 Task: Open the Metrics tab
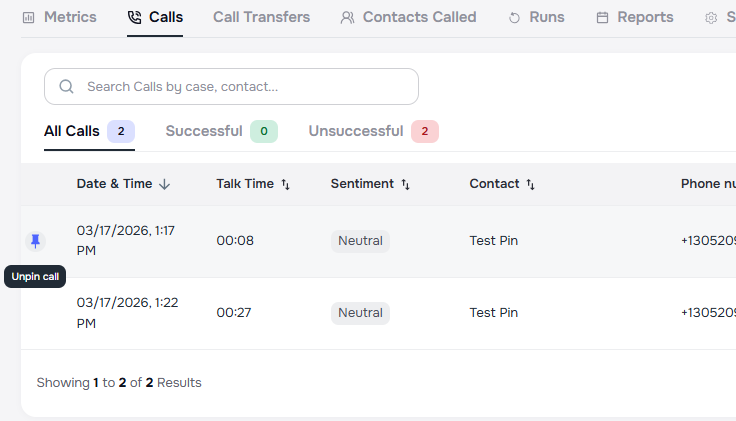[x=60, y=17]
